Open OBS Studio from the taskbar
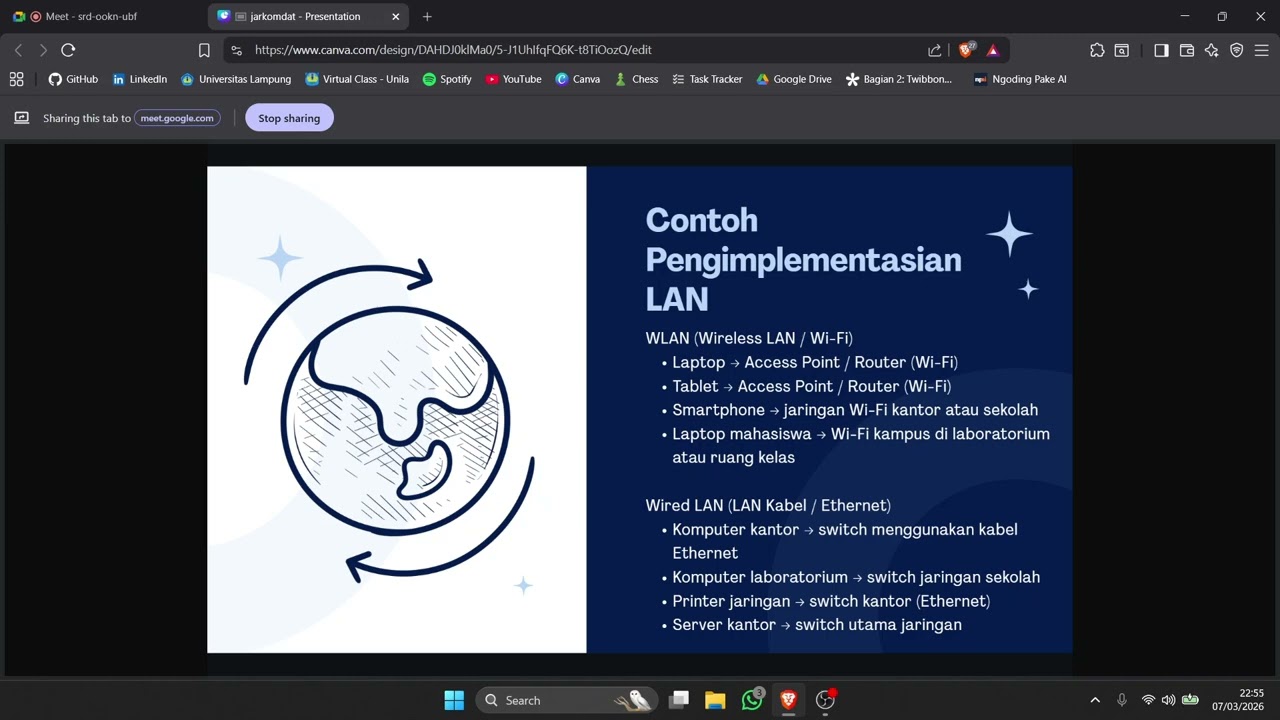The image size is (1280, 720). pyautogui.click(x=825, y=700)
